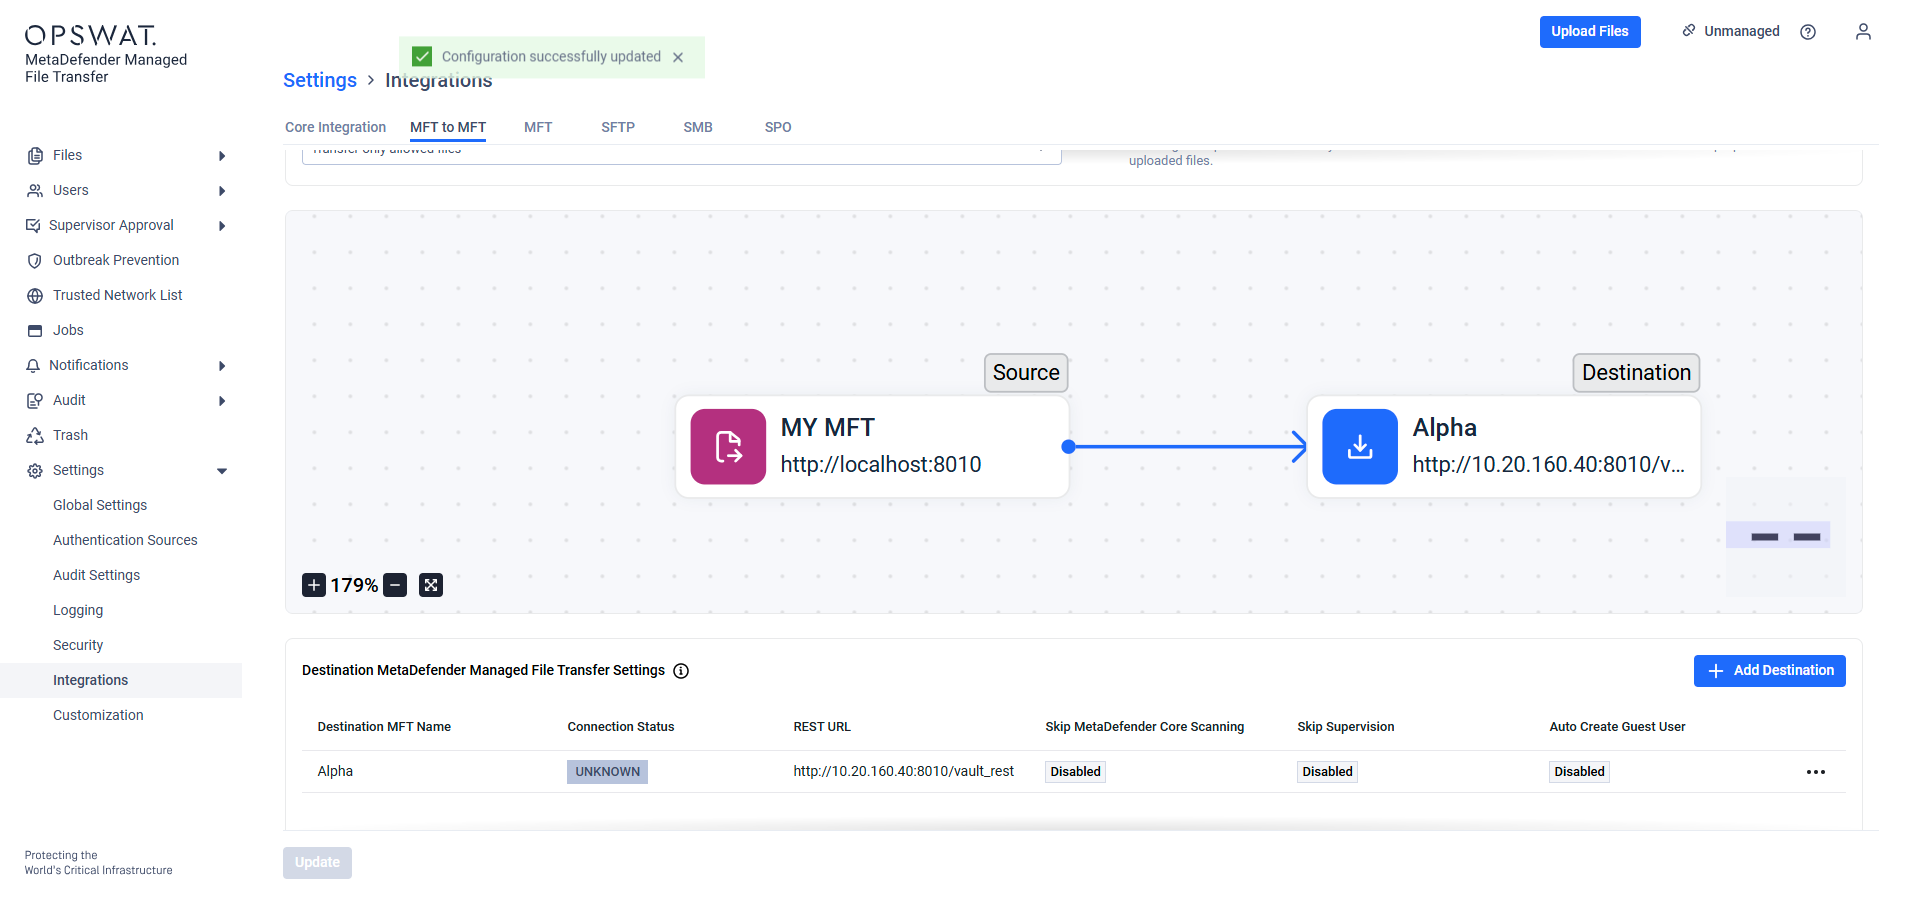Viewport: 1920px width, 911px height.
Task: Click the fit-to-view diagram icon
Action: [431, 585]
